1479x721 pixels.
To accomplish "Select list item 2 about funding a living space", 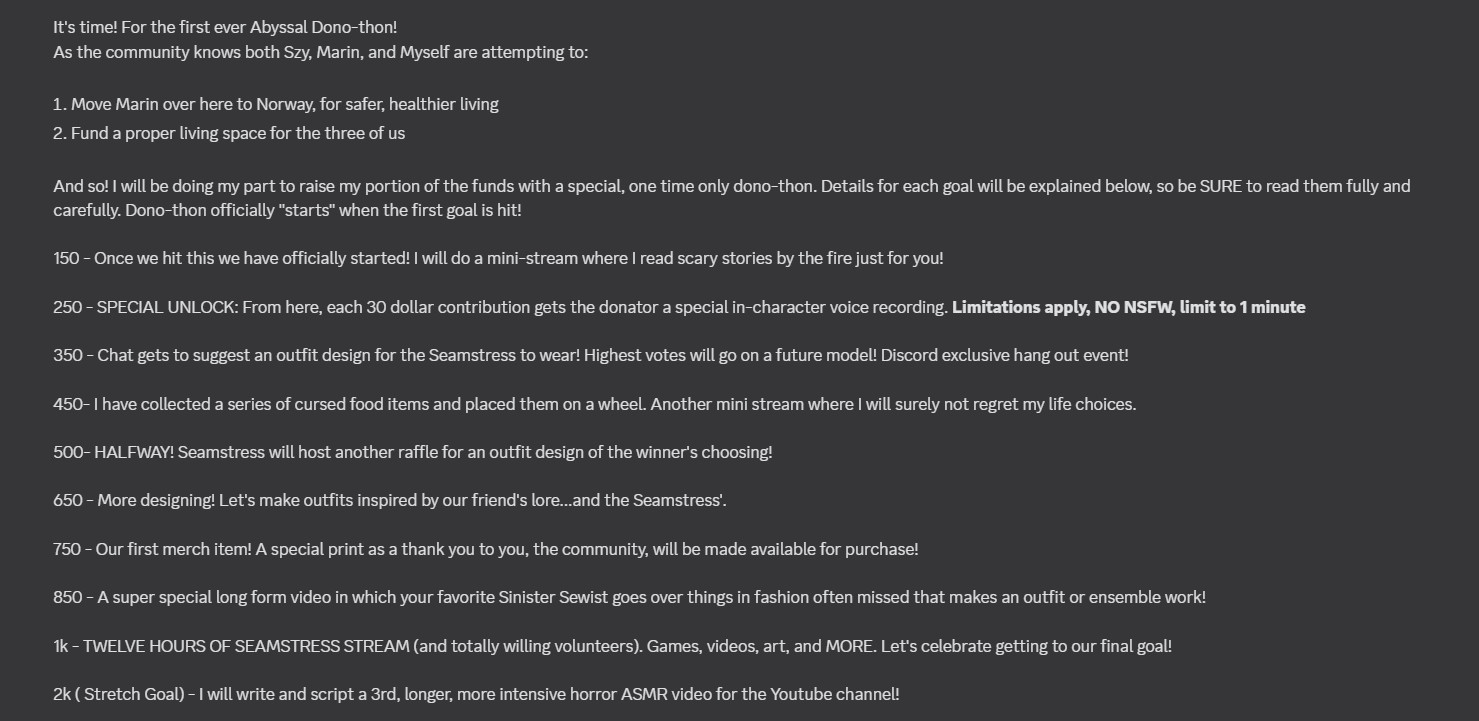I will click(229, 133).
